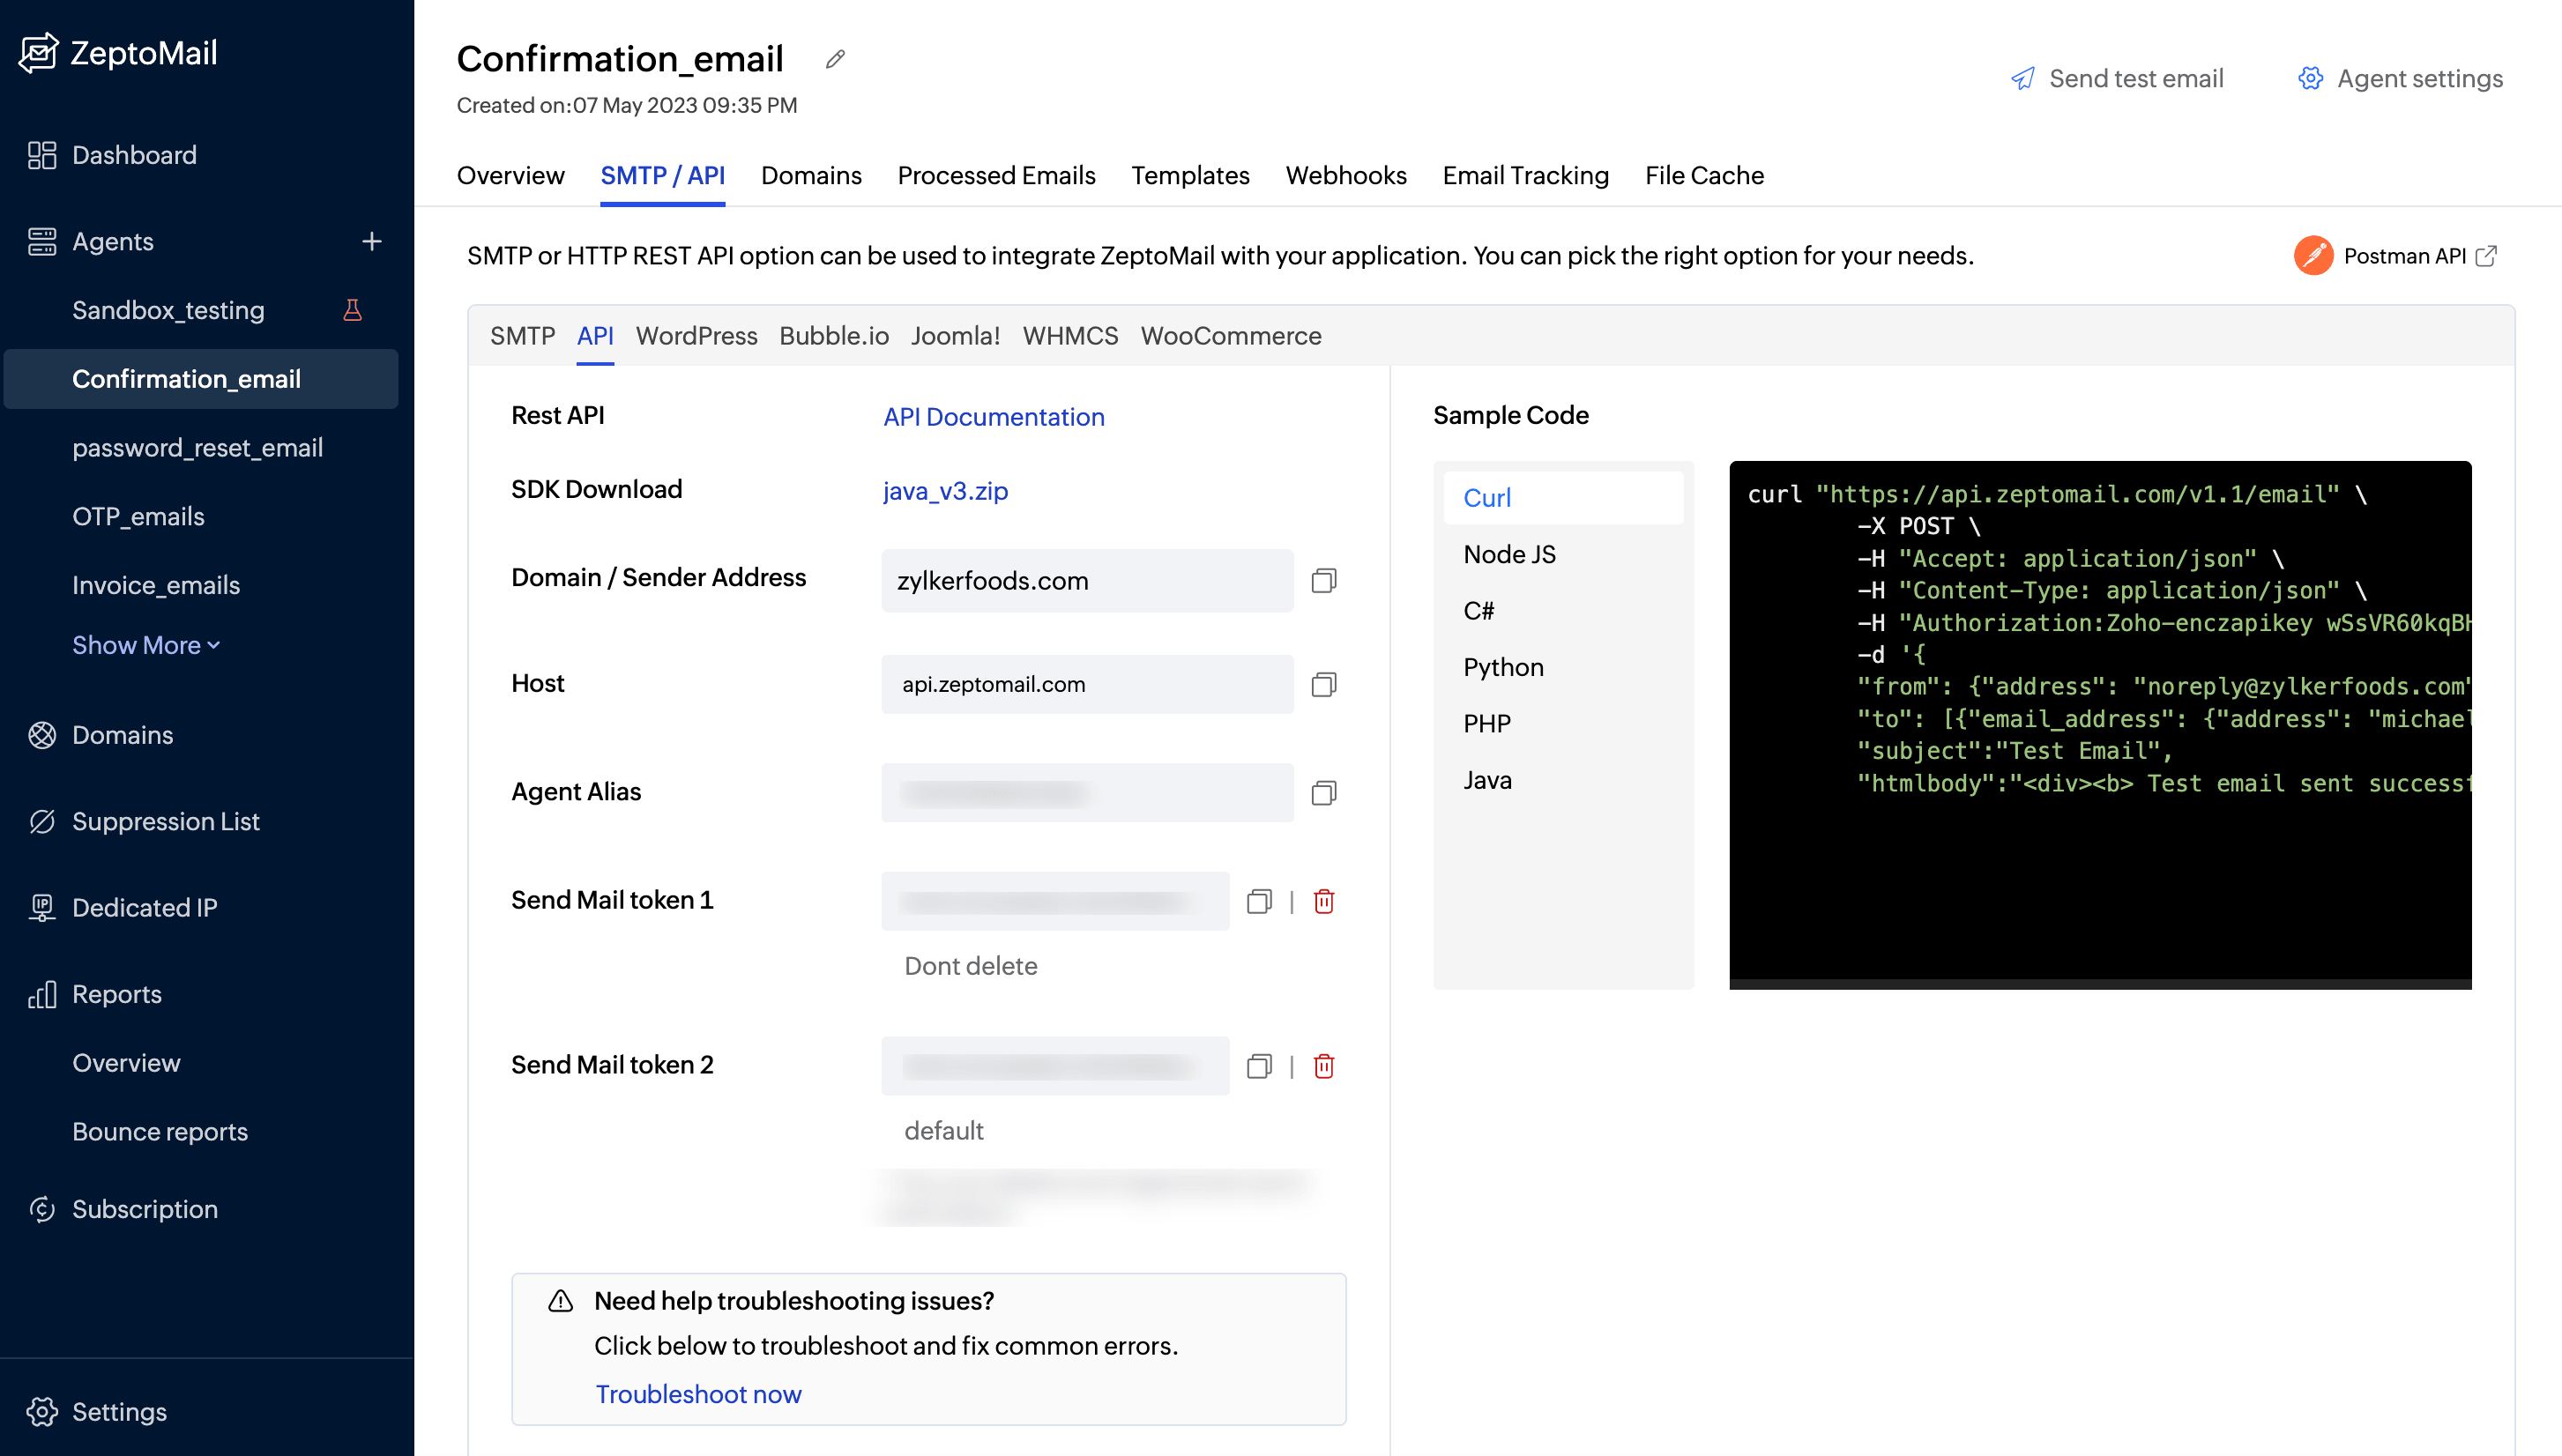
Task: Copy the Host value using the copy icon
Action: (1324, 685)
